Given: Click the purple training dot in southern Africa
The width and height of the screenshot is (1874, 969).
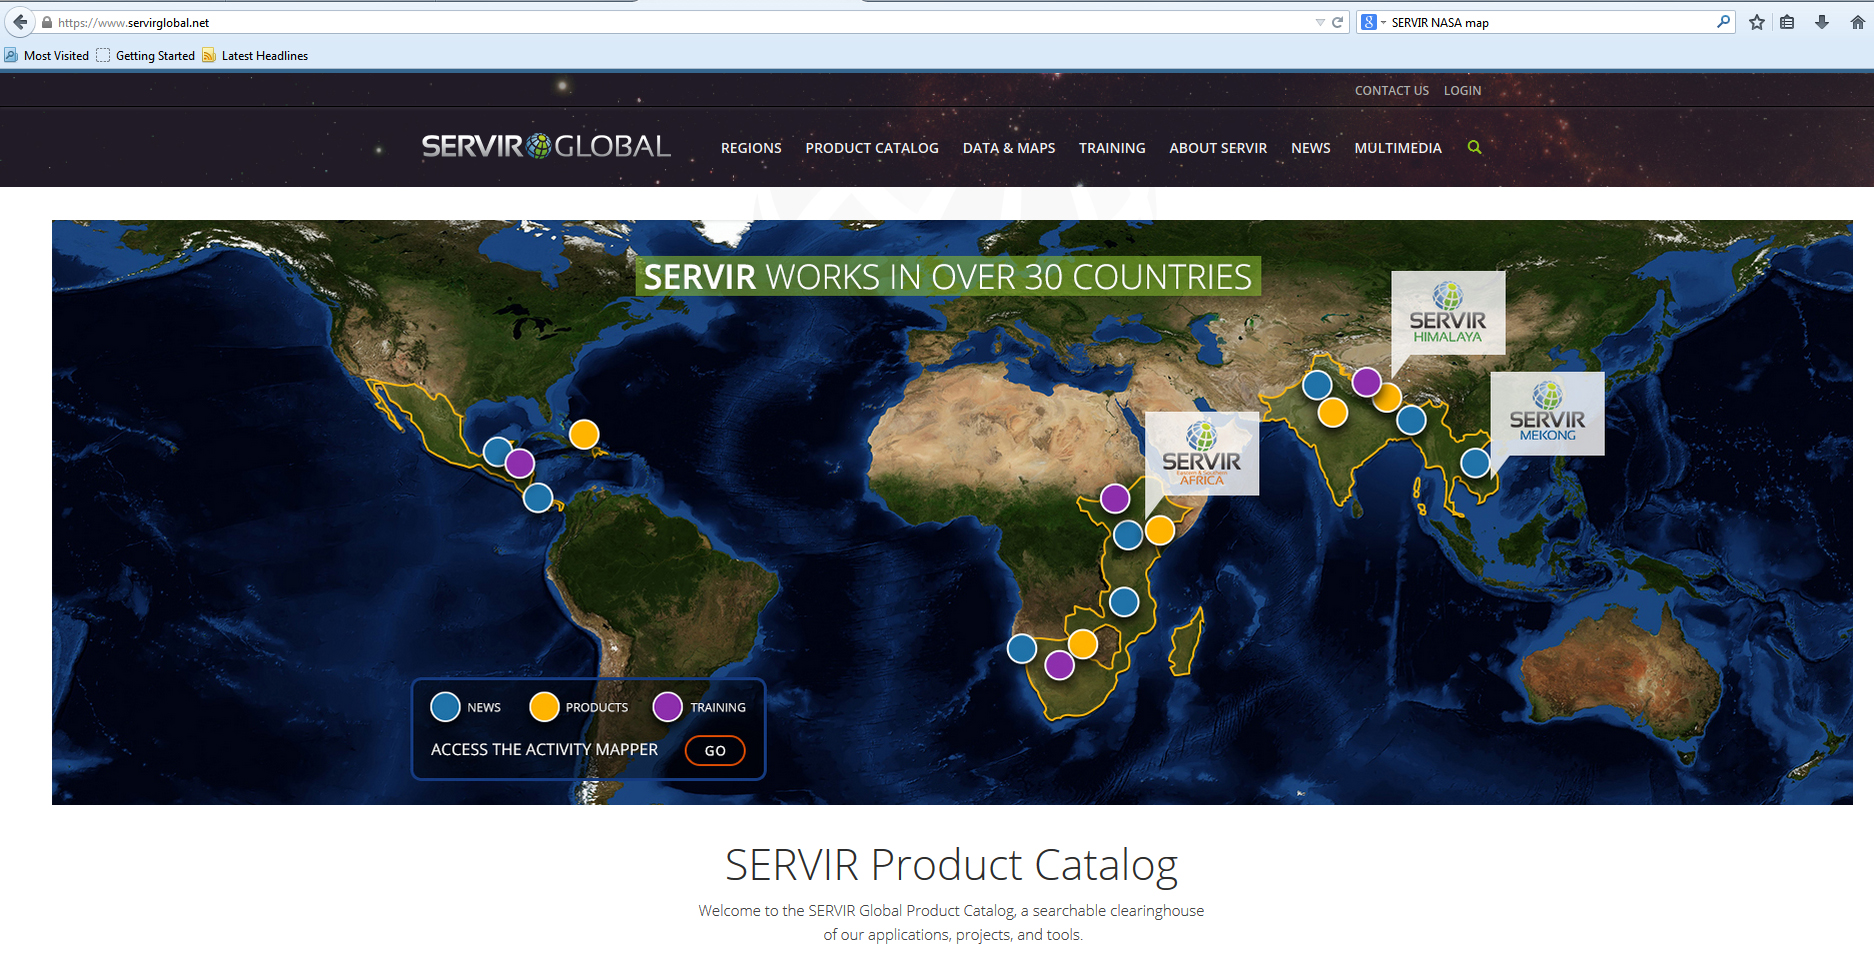Looking at the screenshot, I should [1059, 664].
